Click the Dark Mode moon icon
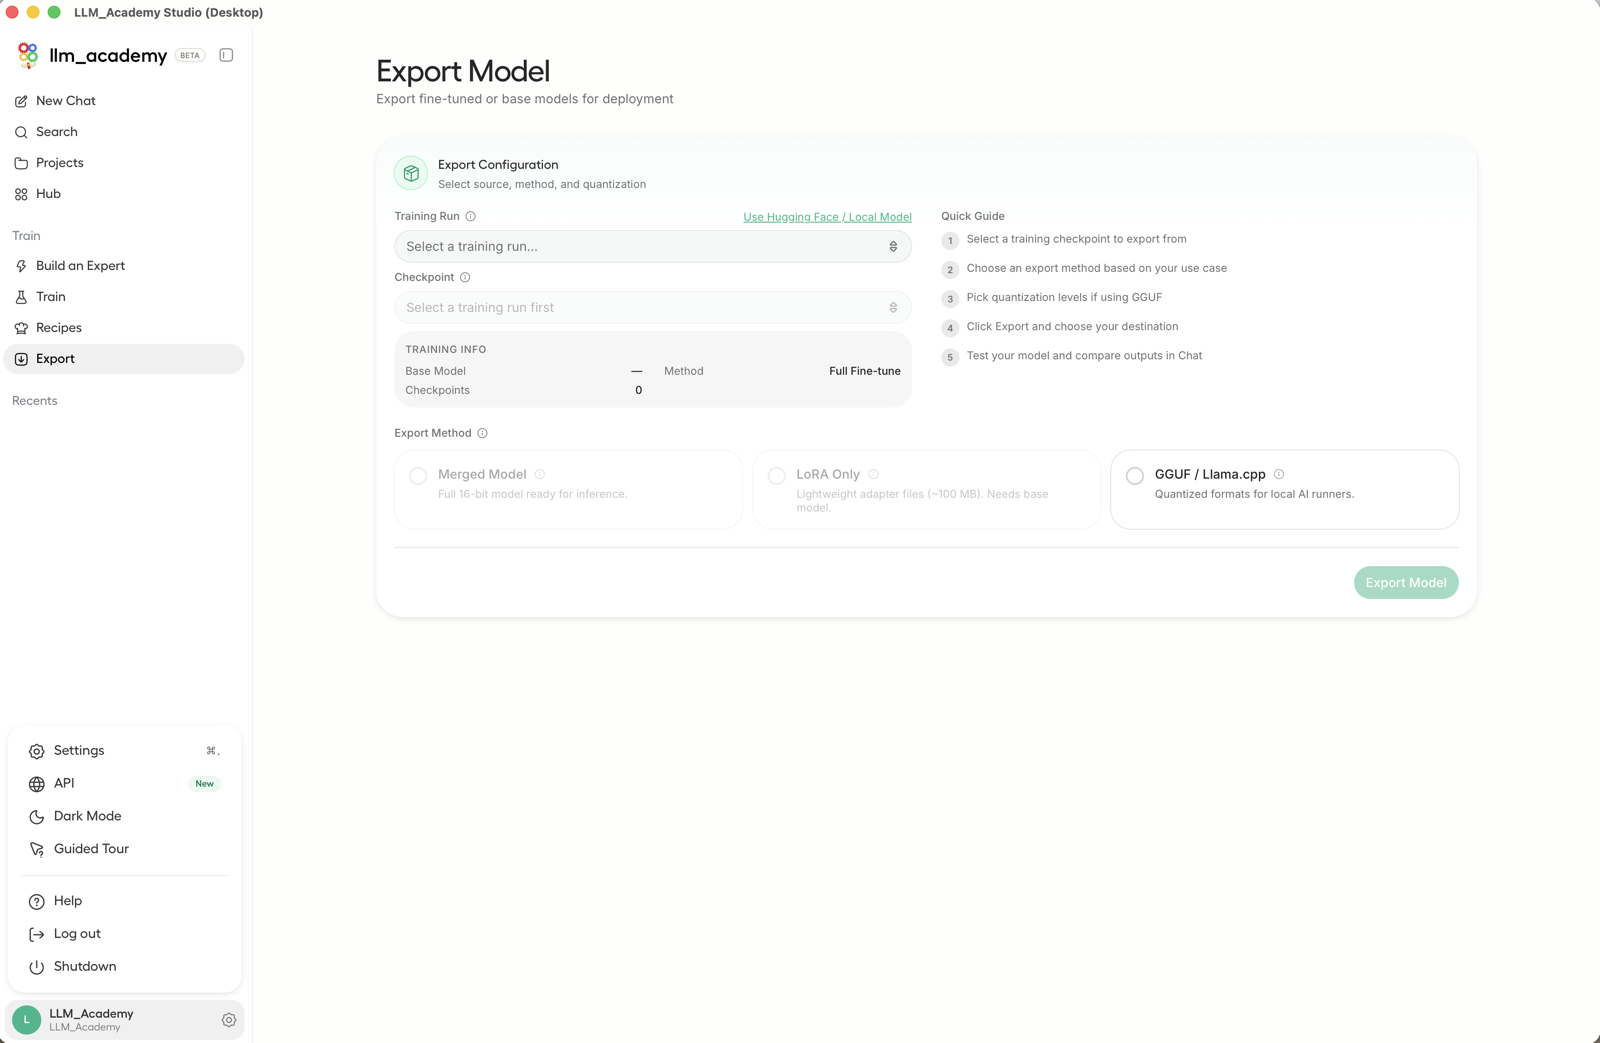This screenshot has width=1600, height=1043. pyautogui.click(x=37, y=817)
